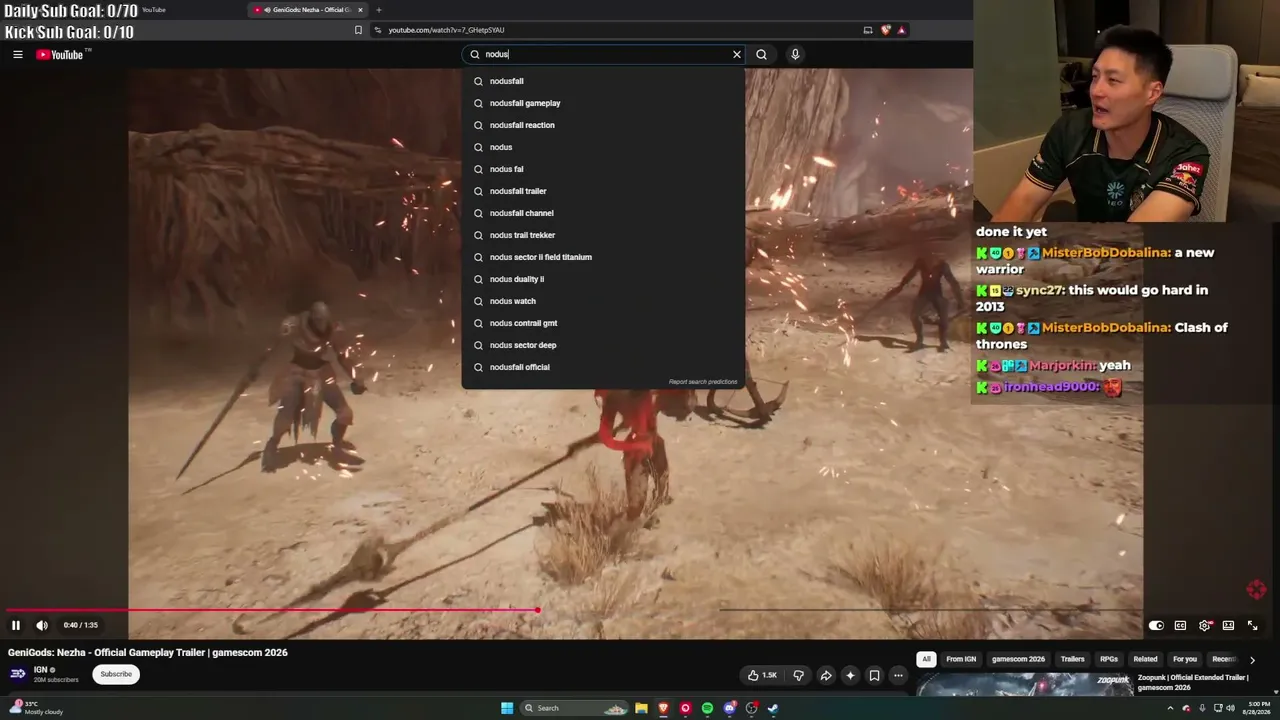Screen dimensions: 1280x720
Task: Open the Zoopunk recommended video thumbnail
Action: click(1024, 684)
